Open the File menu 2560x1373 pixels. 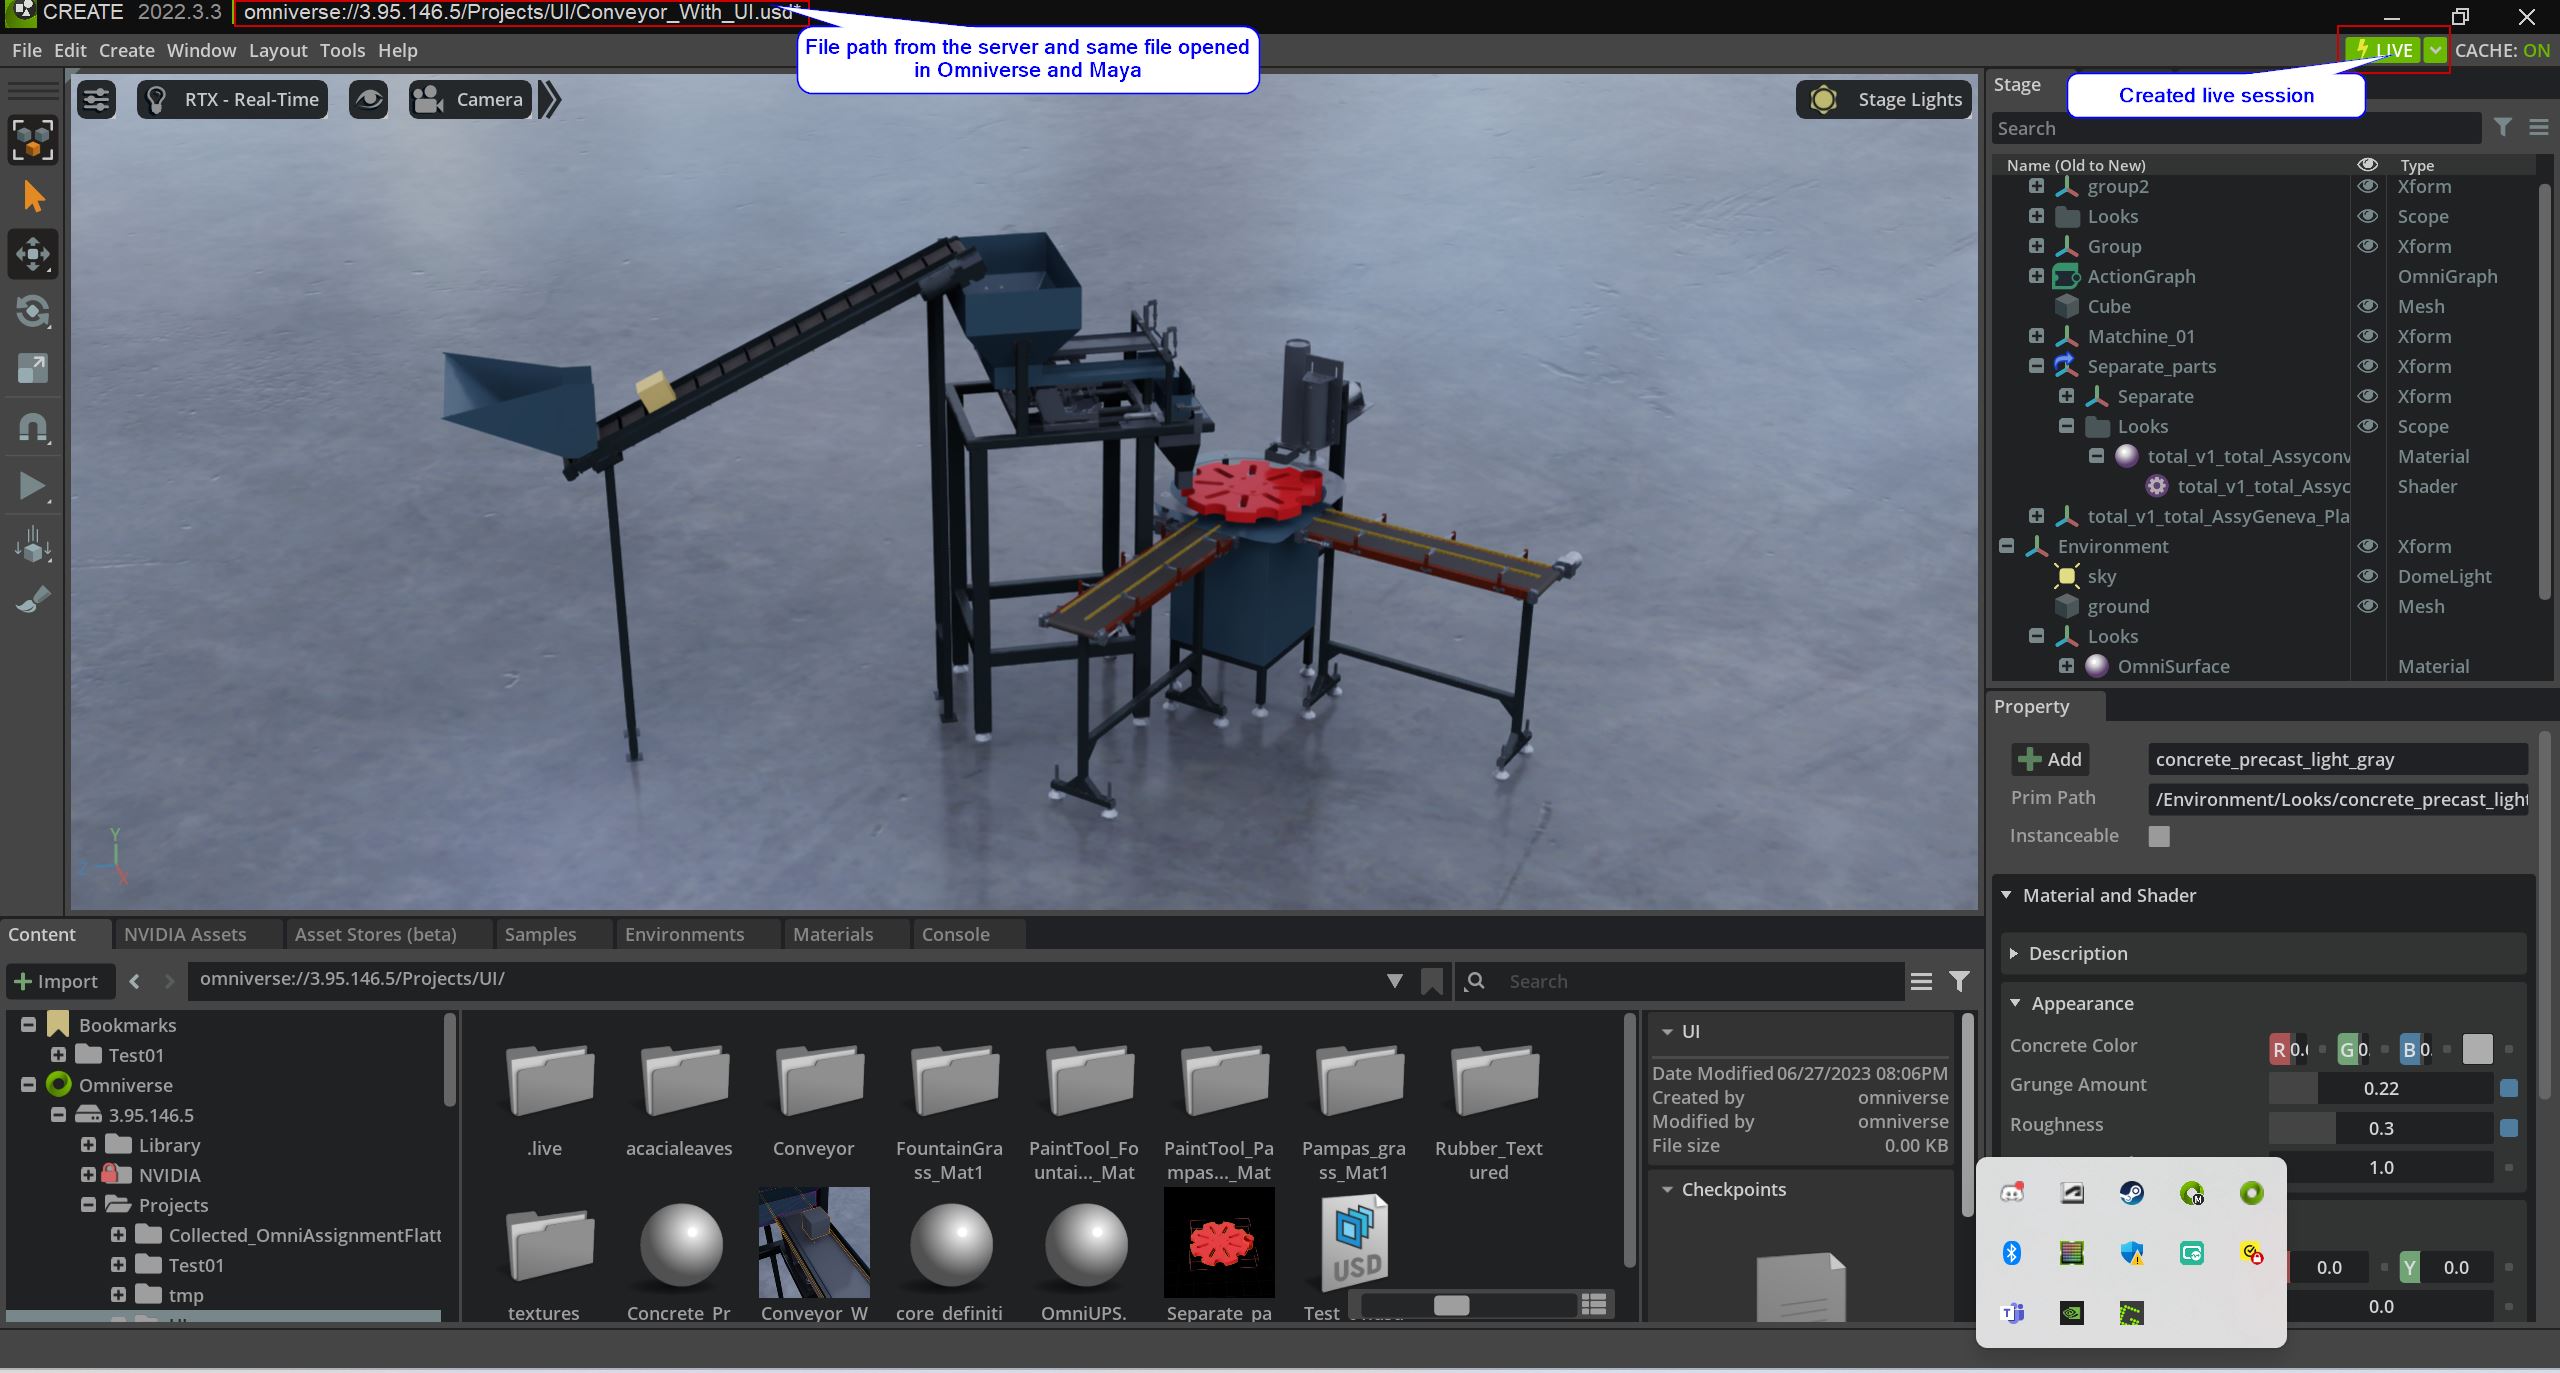point(27,50)
